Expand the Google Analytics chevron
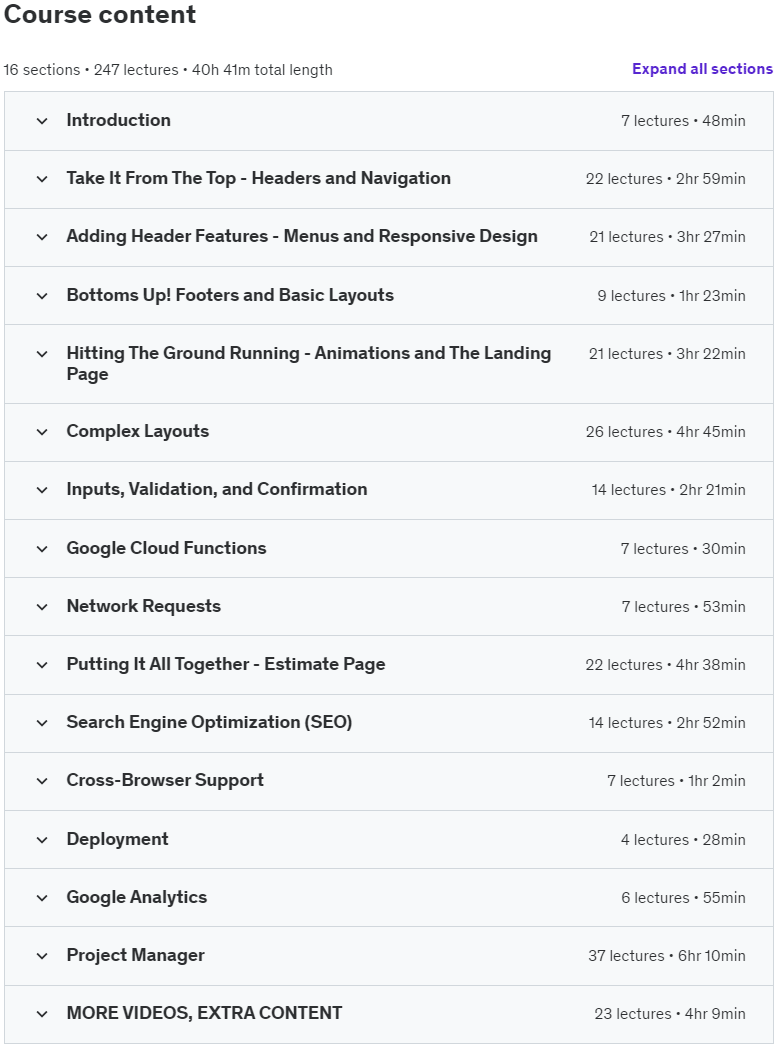This screenshot has width=777, height=1047. tap(42, 898)
